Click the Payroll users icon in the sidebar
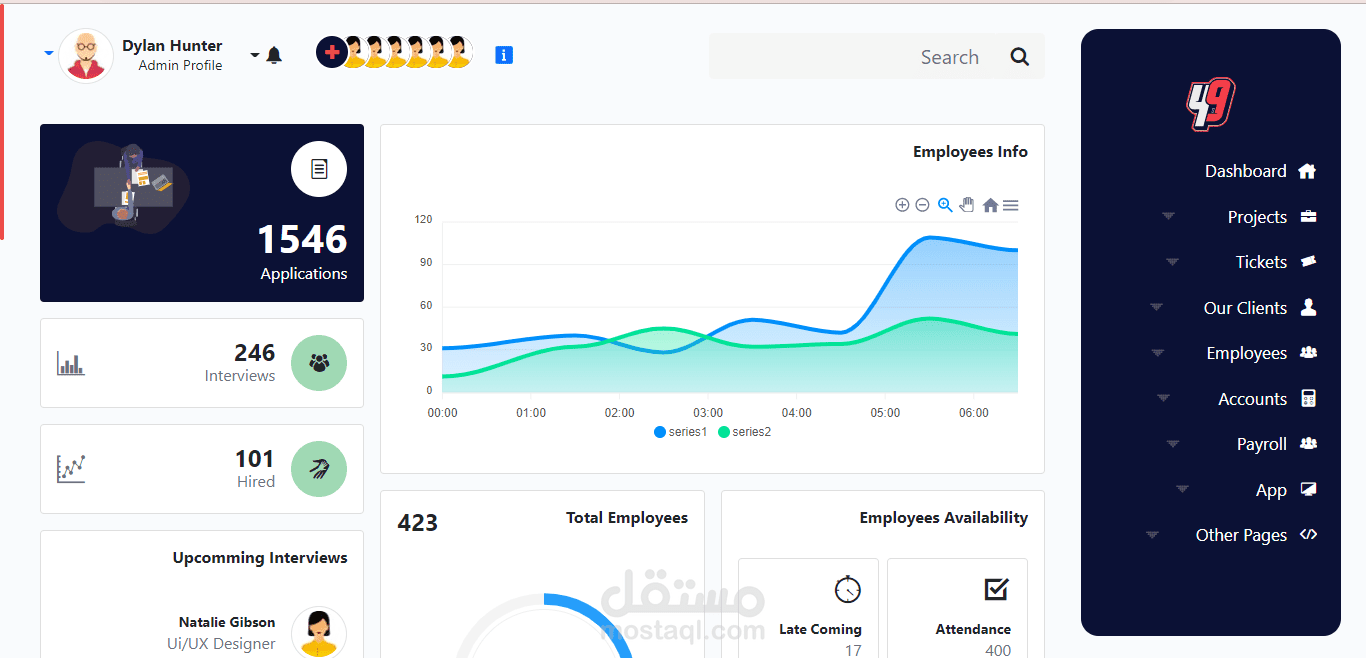Image resolution: width=1366 pixels, height=658 pixels. (1308, 444)
